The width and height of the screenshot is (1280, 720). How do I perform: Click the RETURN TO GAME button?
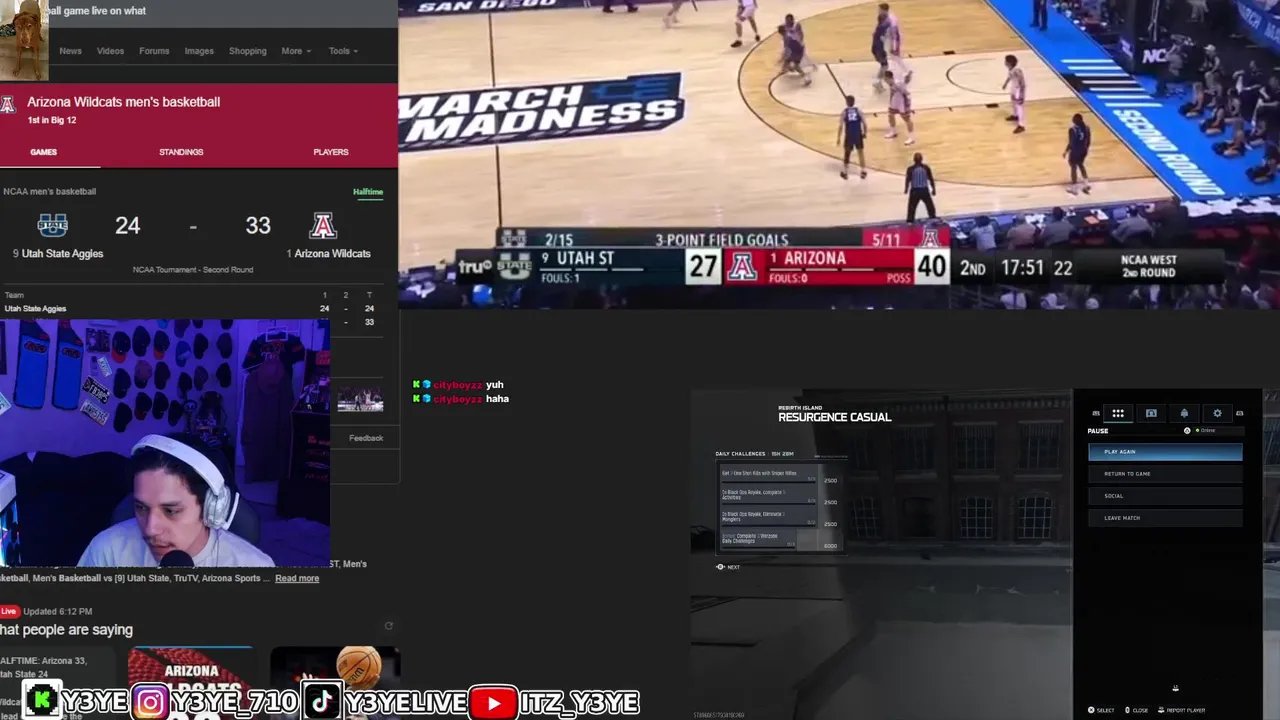pyautogui.click(x=1165, y=474)
